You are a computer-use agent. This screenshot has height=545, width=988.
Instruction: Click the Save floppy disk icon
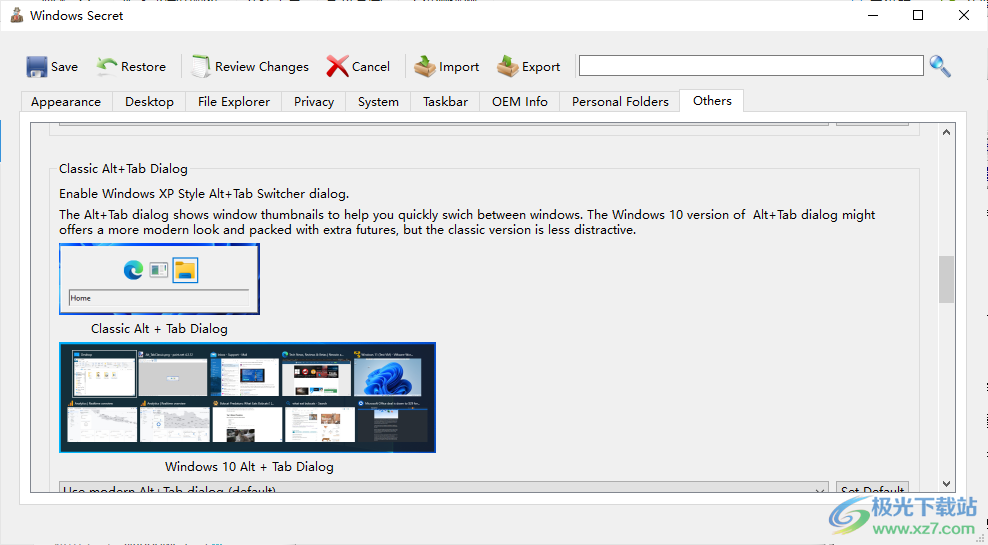pos(37,67)
